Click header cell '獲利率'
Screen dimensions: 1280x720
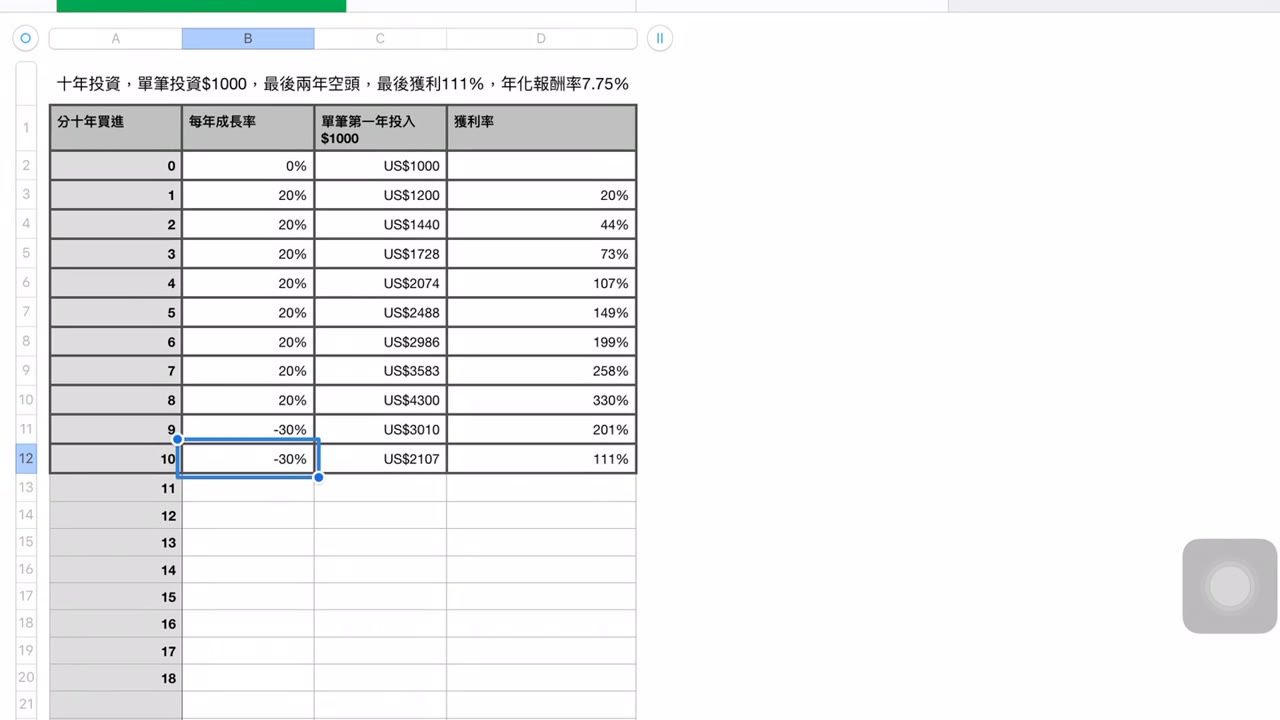pos(541,128)
